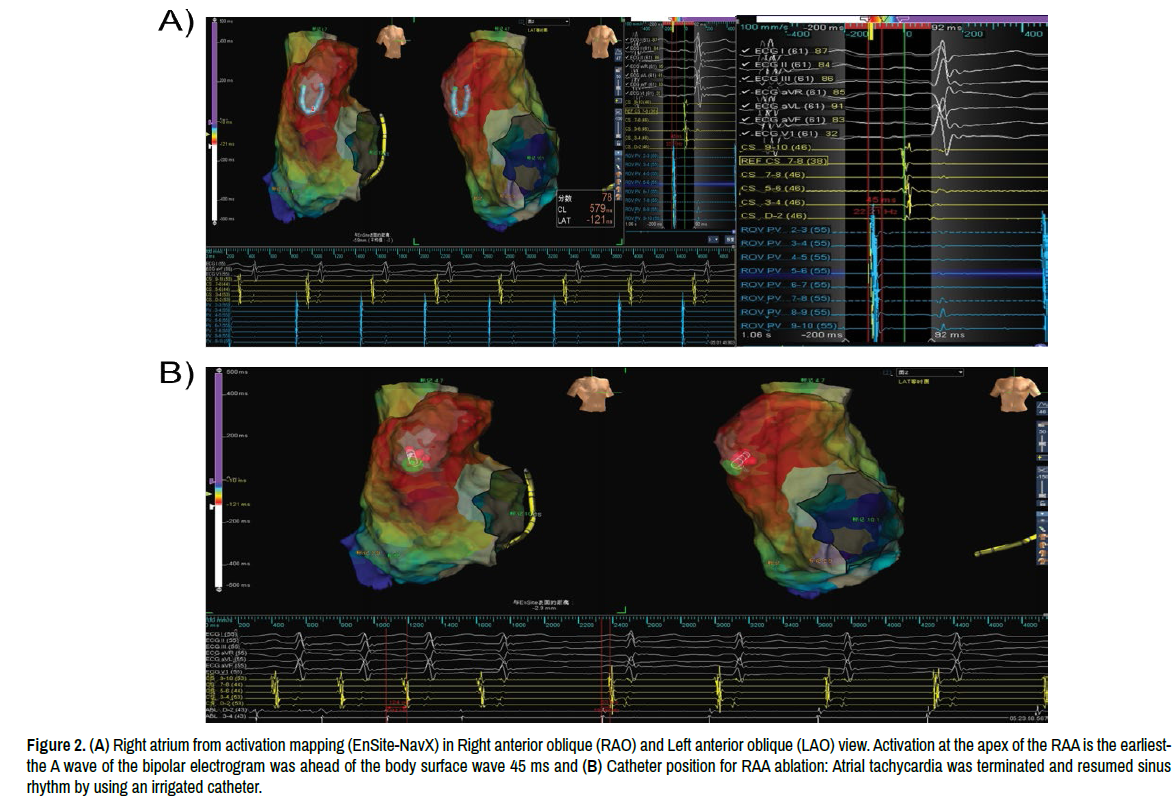This screenshot has width=1176, height=799.
Task: Uncheck the ECG III trace checkbox
Action: [x=746, y=78]
